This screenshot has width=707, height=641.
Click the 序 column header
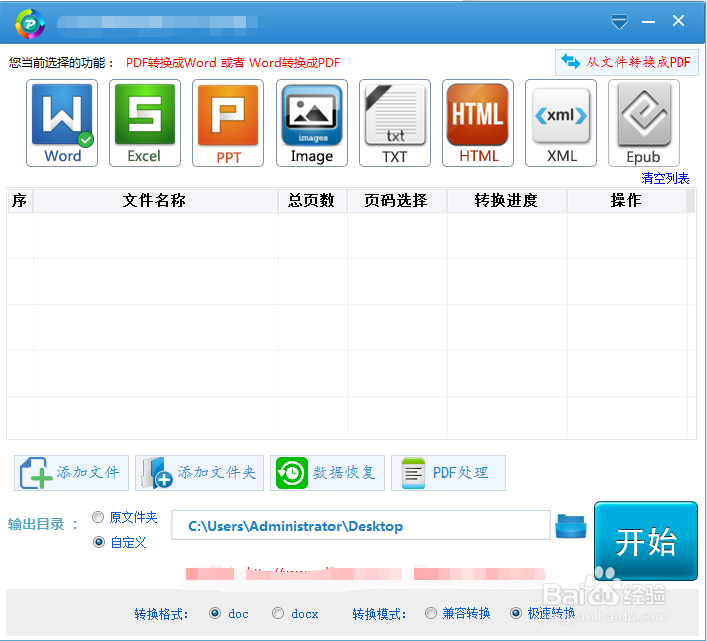(x=20, y=201)
